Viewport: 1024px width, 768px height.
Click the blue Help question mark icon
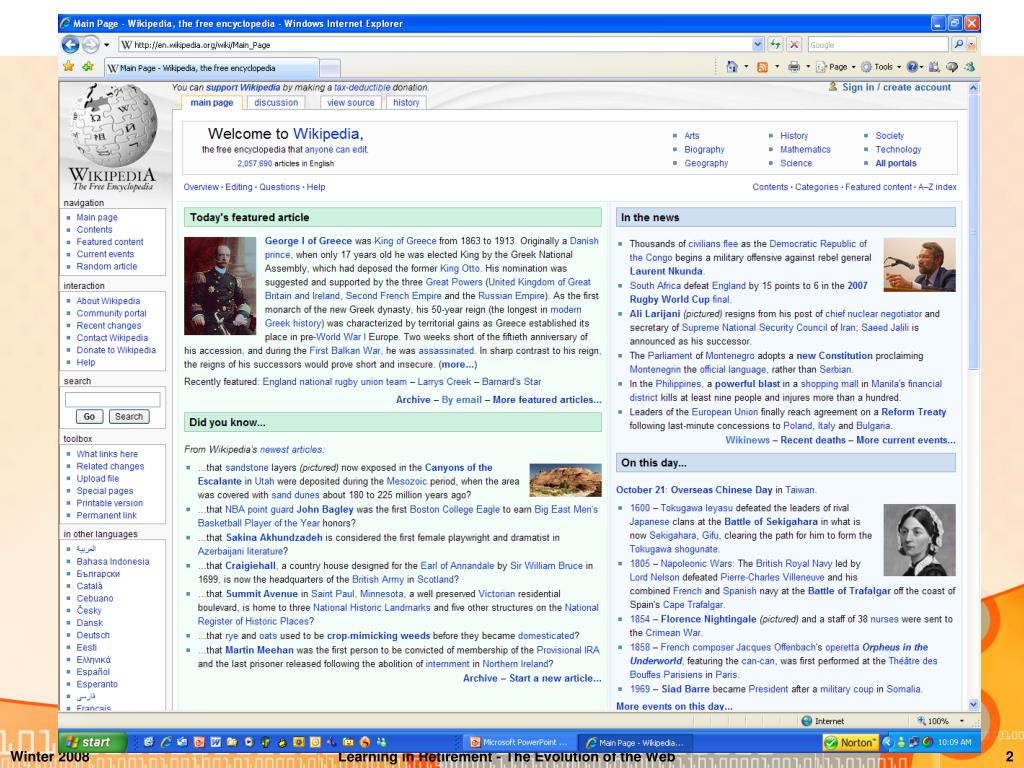click(912, 67)
